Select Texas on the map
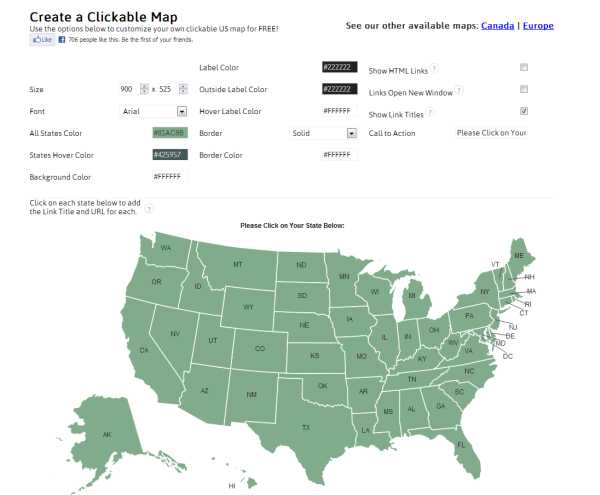Viewport: 600px width, 495px height. point(306,427)
